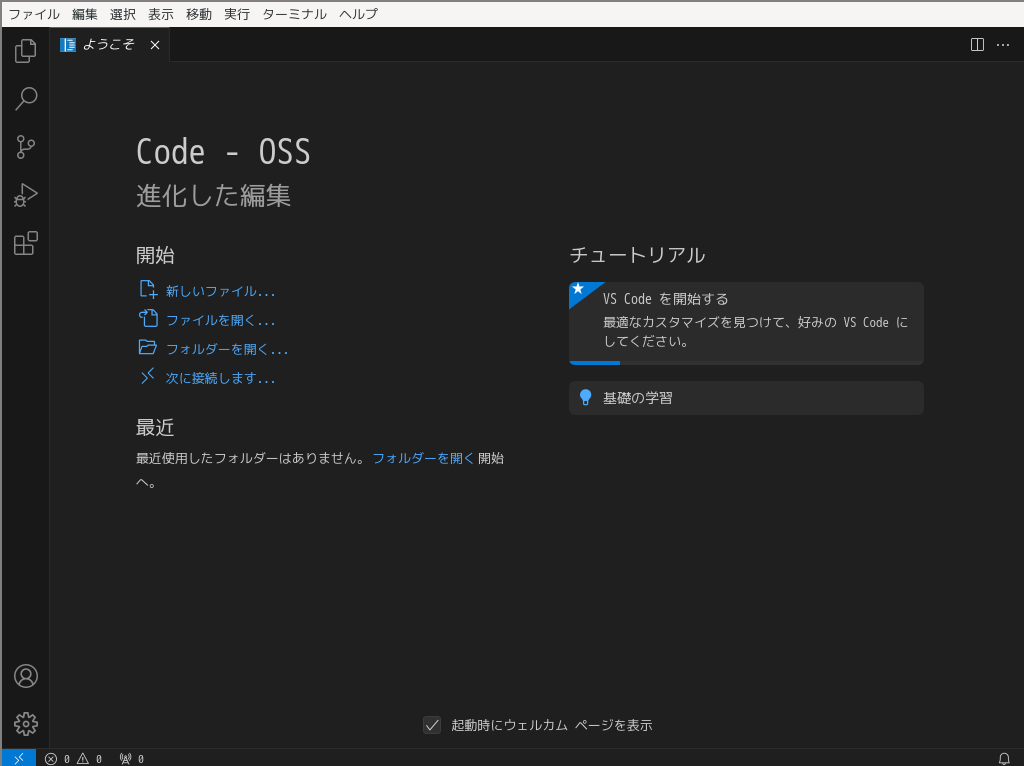Screen dimensions: 1024x766
Task: Open notifications bell in status bar
Action: (x=1004, y=759)
